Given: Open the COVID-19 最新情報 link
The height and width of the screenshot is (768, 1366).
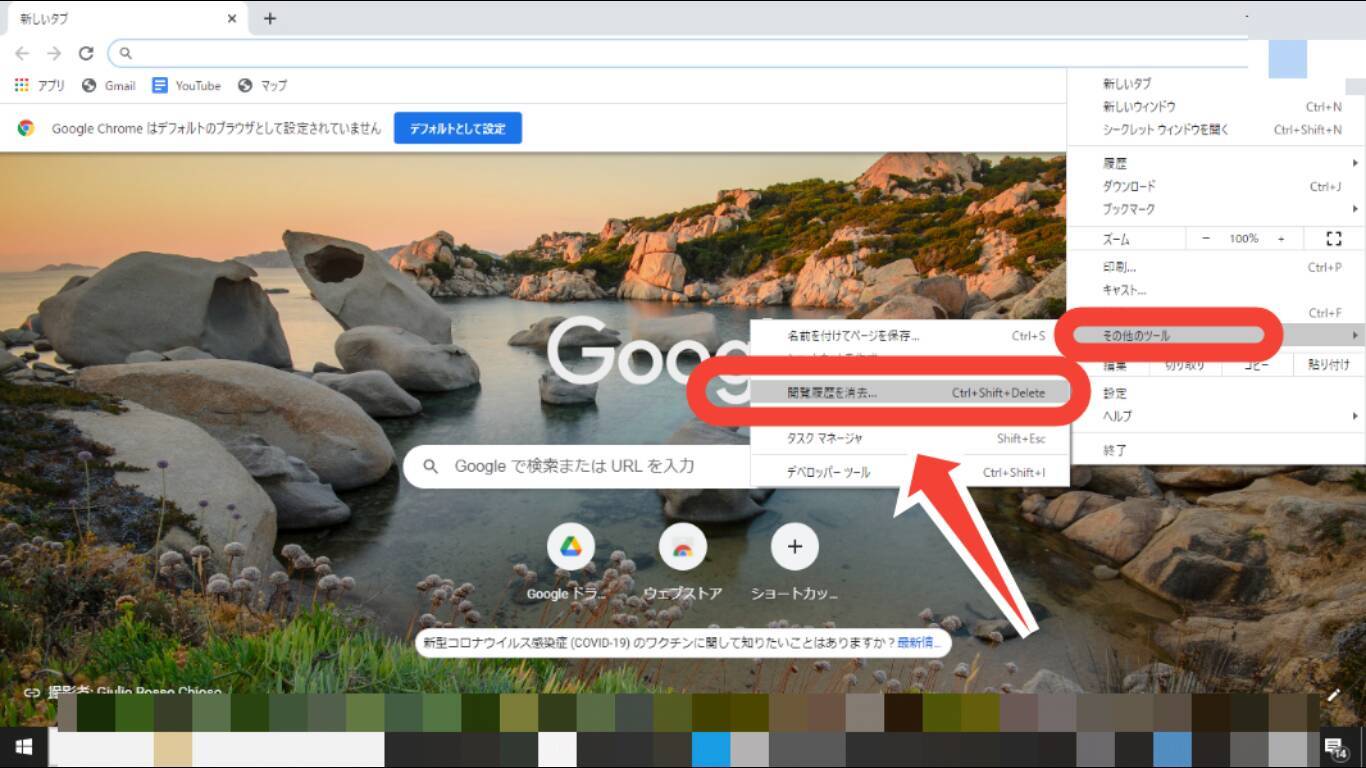Looking at the screenshot, I should [919, 643].
